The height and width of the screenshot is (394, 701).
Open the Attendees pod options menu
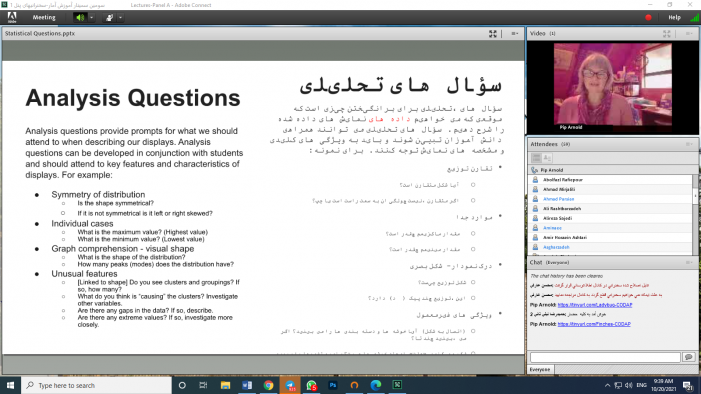pos(689,144)
